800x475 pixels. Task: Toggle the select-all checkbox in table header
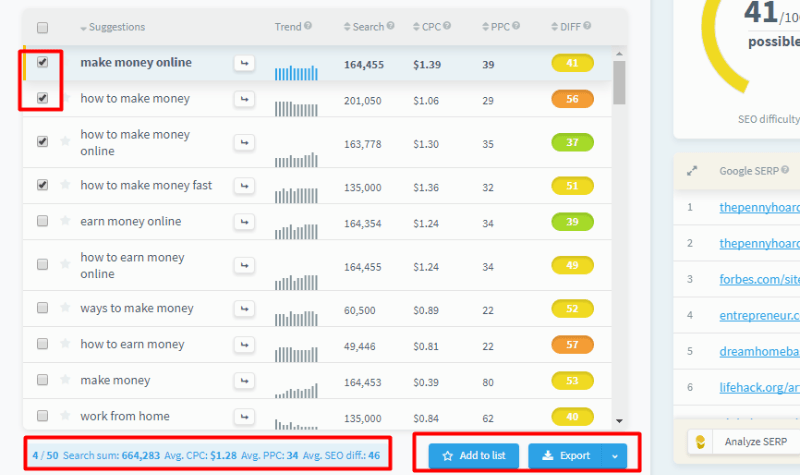[42, 28]
